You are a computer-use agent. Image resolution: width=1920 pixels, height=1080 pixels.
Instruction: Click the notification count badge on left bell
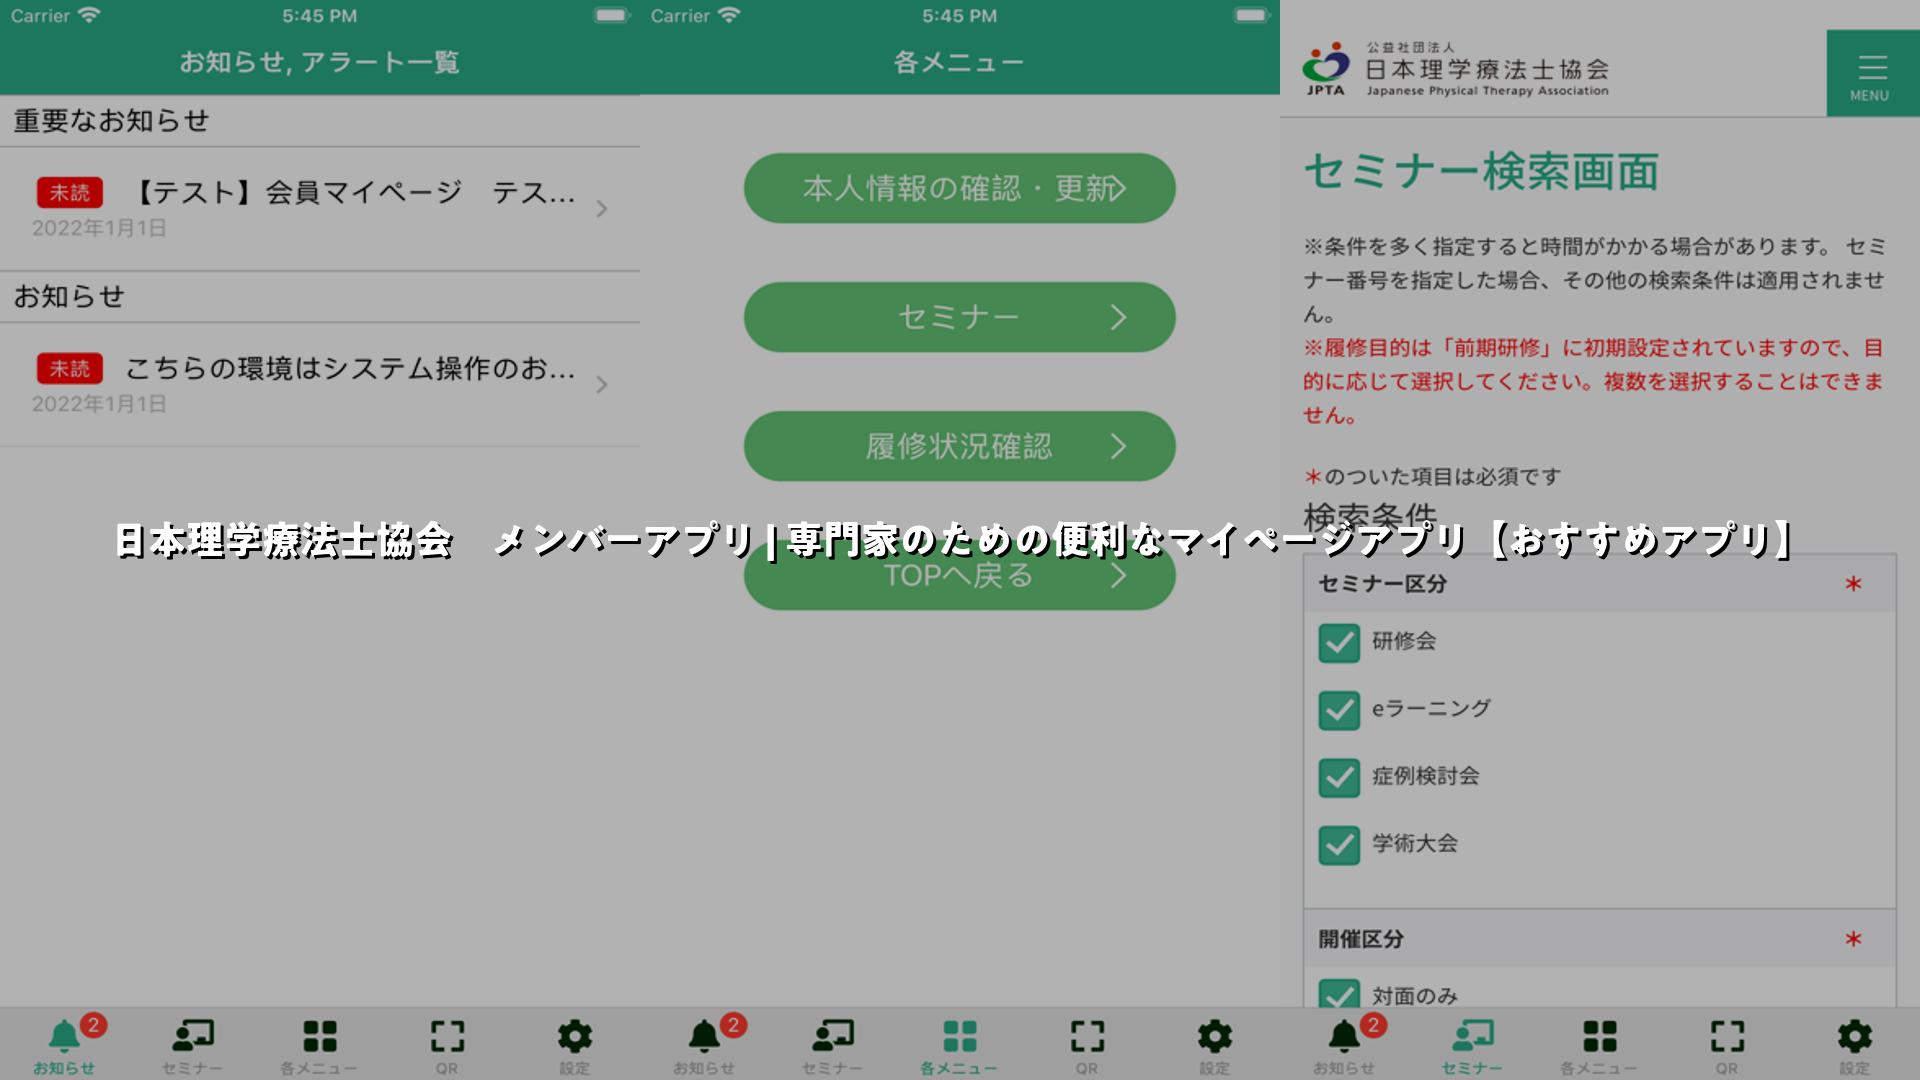click(93, 1025)
